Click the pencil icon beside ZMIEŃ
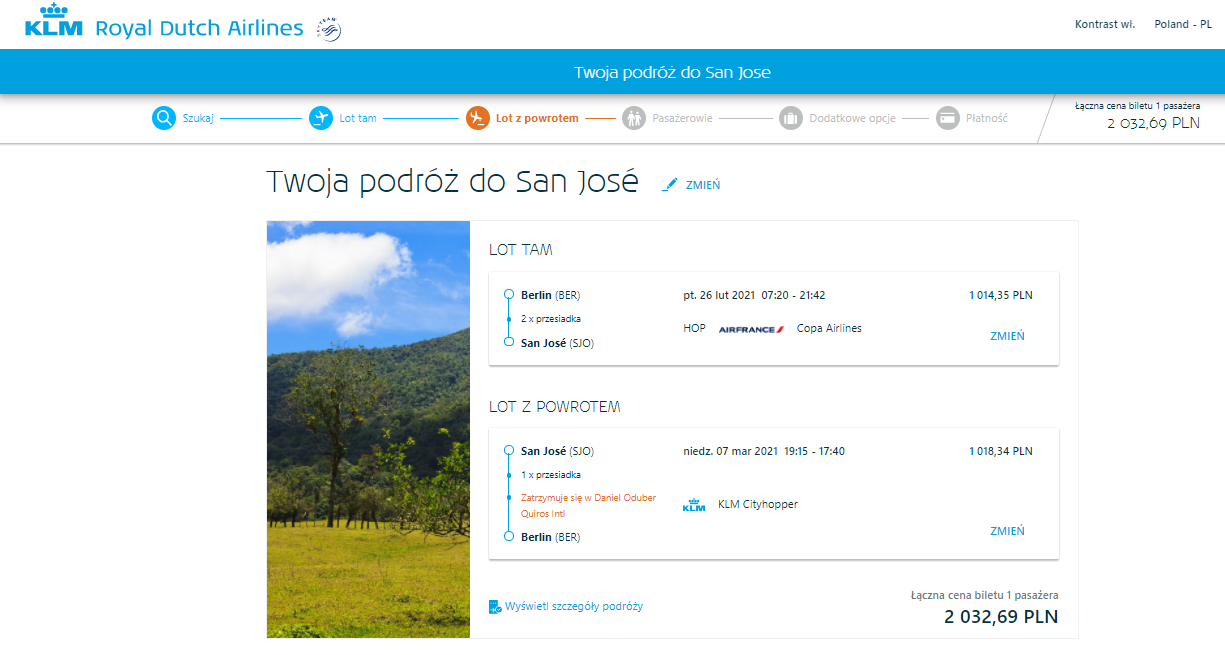 click(670, 184)
